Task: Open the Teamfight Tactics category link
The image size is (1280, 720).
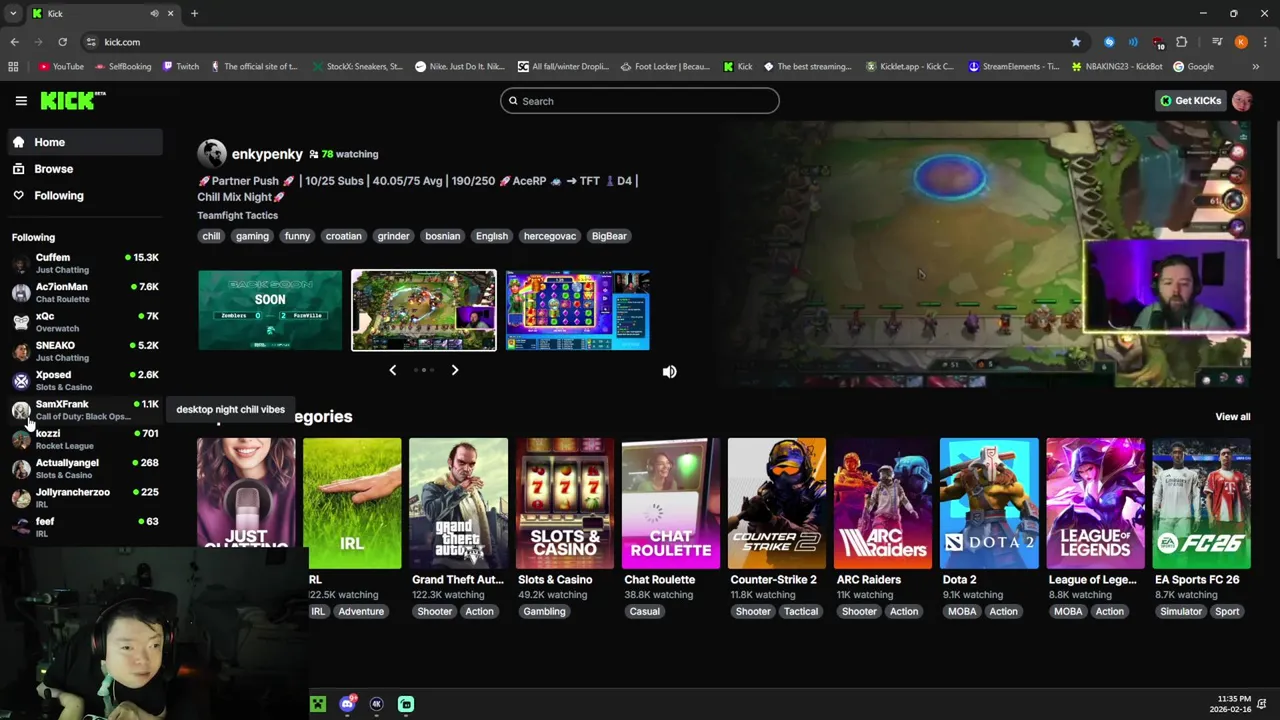Action: click(x=237, y=215)
